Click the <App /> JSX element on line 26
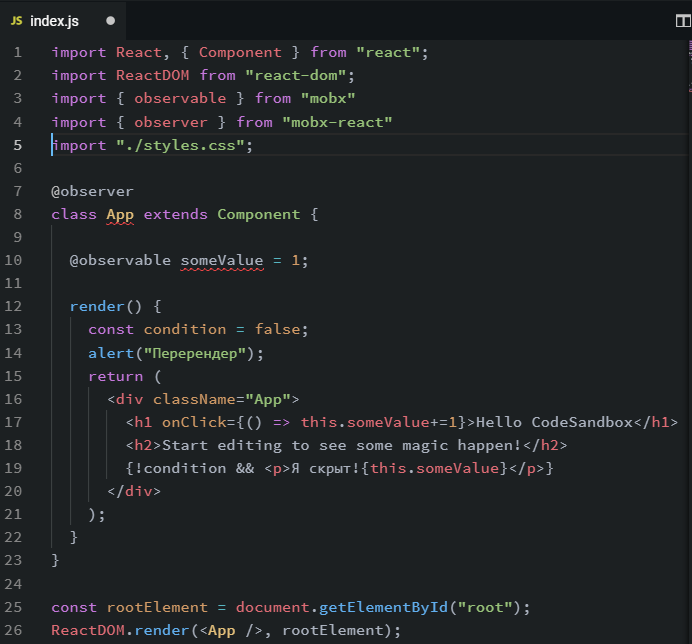This screenshot has width=692, height=644. [231, 630]
